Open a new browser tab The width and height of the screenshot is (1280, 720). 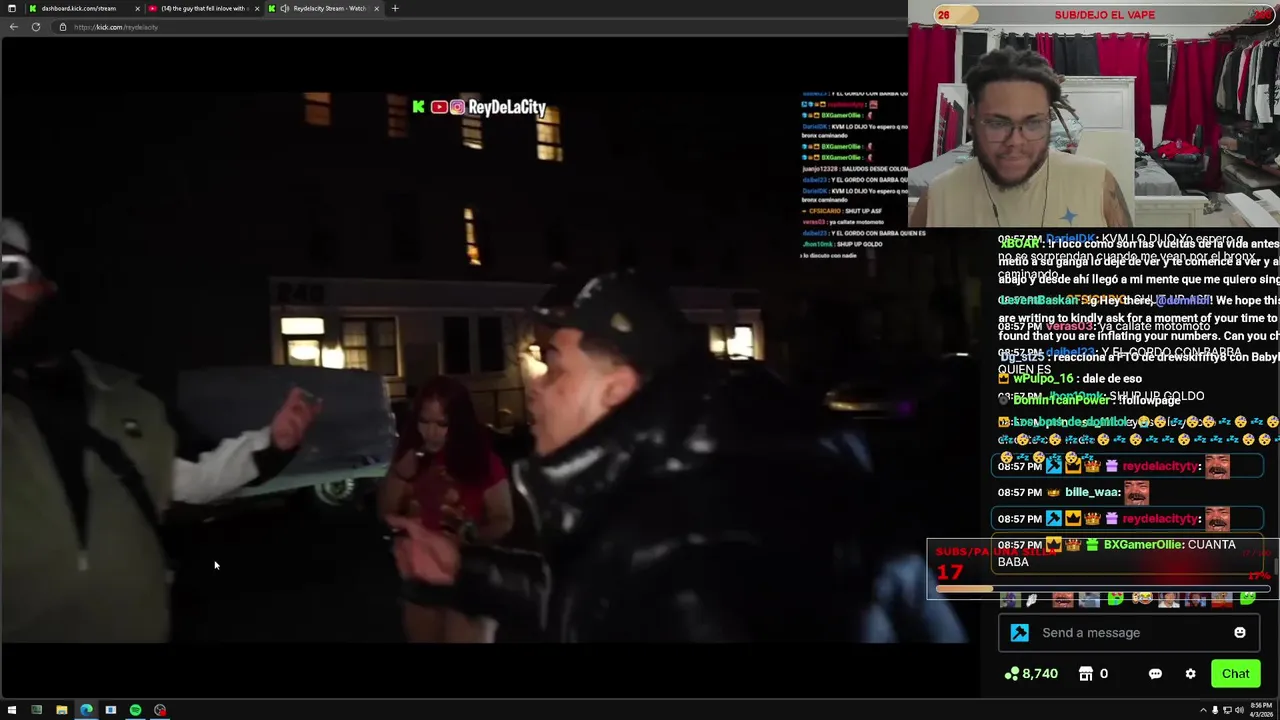[x=395, y=8]
